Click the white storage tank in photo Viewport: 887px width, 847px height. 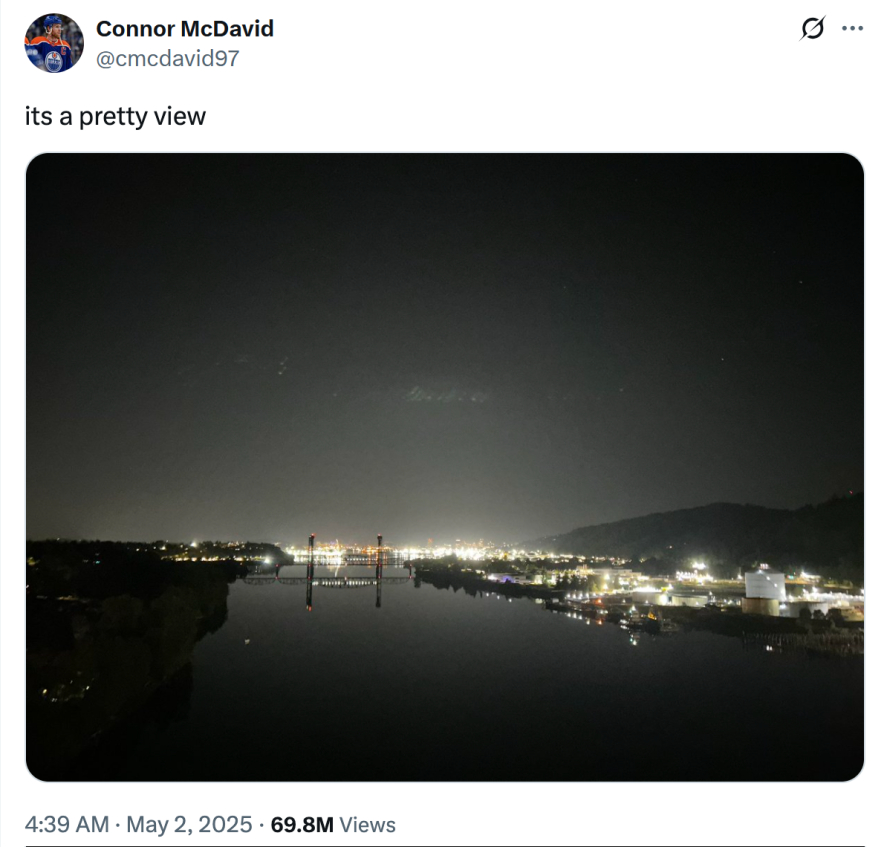(765, 586)
